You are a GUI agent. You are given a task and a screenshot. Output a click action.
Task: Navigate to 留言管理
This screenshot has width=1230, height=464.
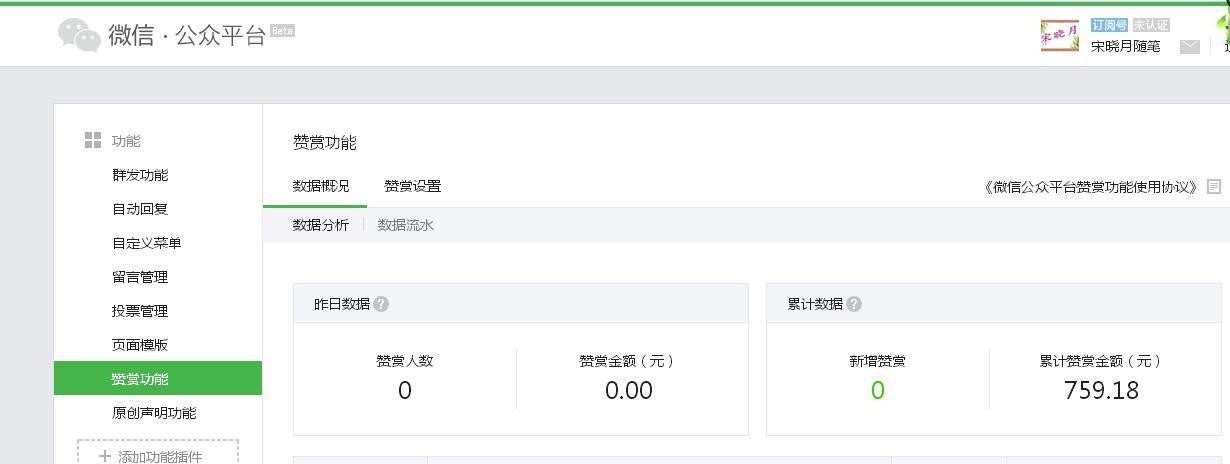pyautogui.click(x=140, y=277)
